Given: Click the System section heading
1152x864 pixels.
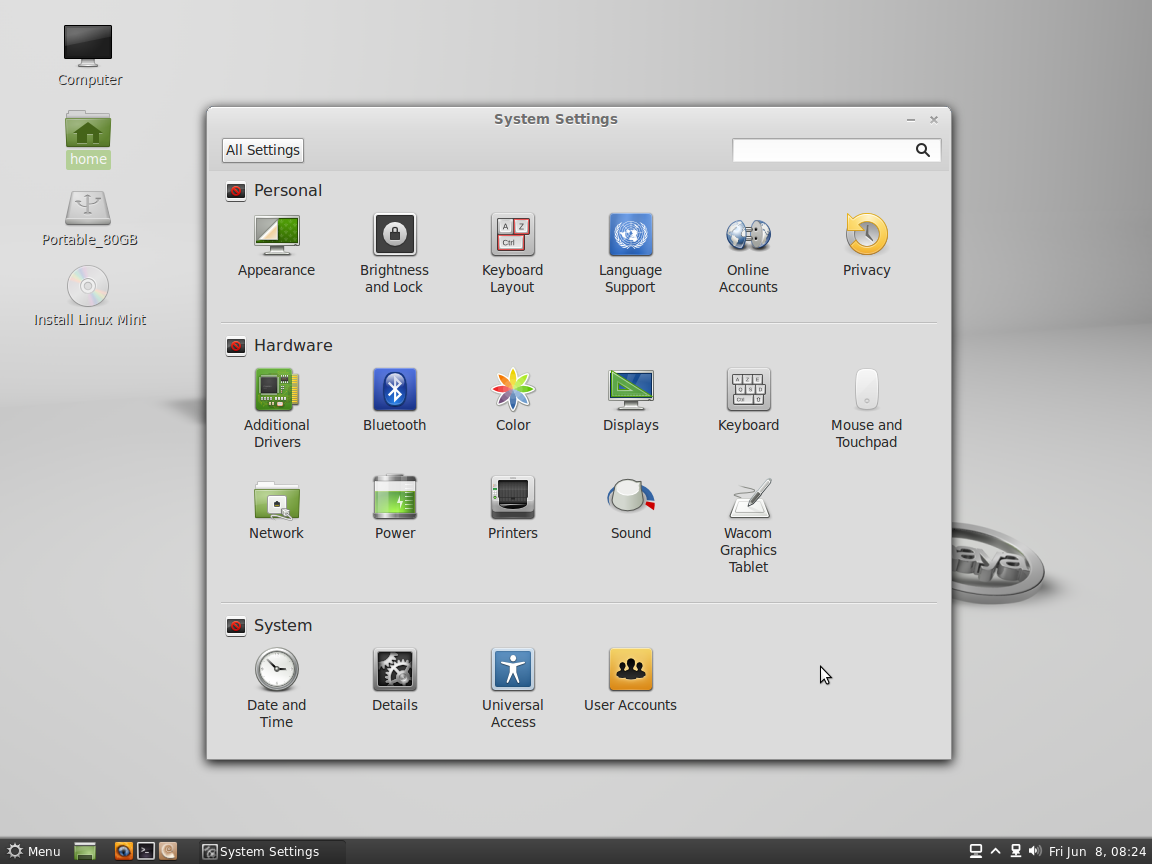Looking at the screenshot, I should click(283, 625).
